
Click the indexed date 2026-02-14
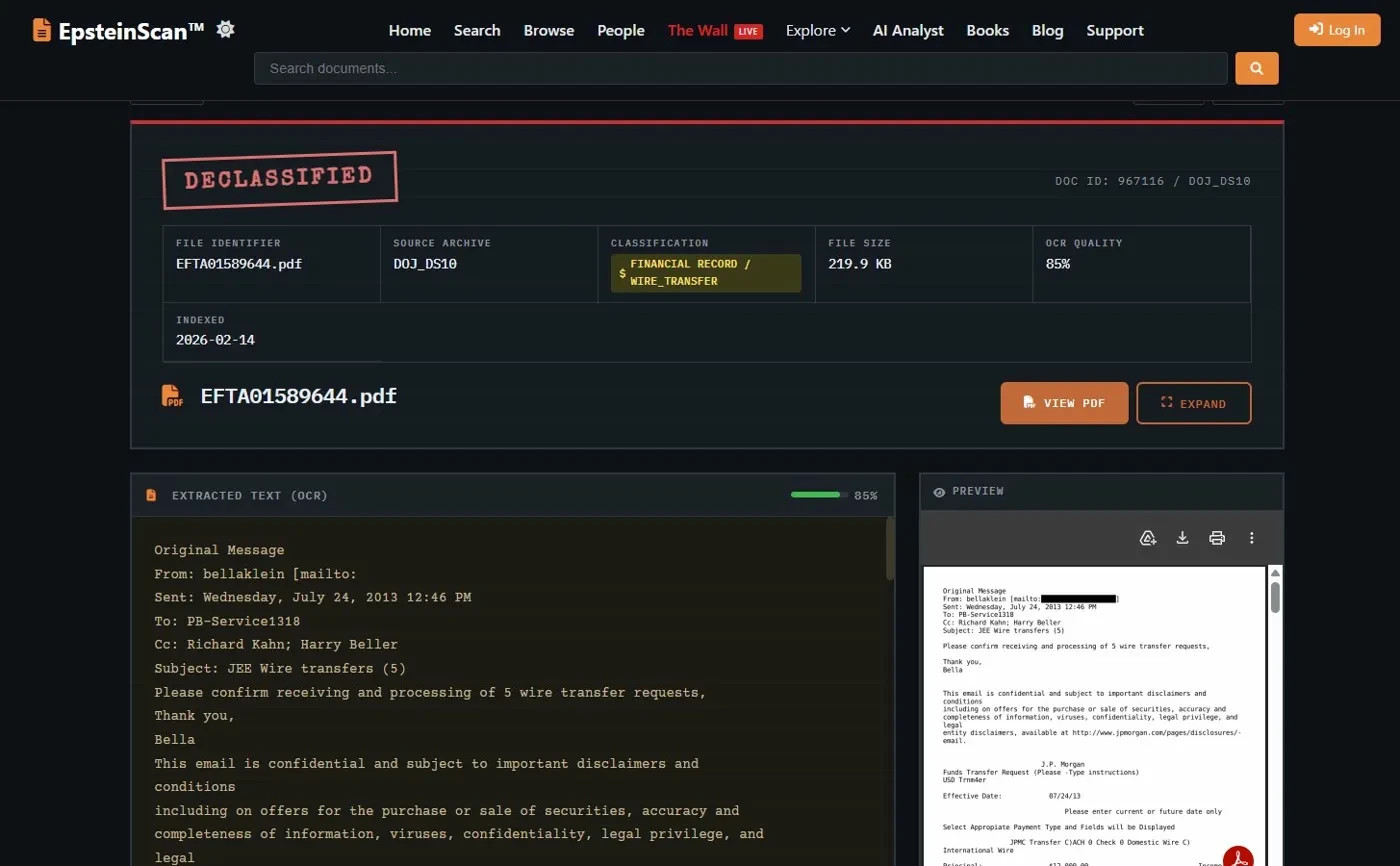click(215, 340)
